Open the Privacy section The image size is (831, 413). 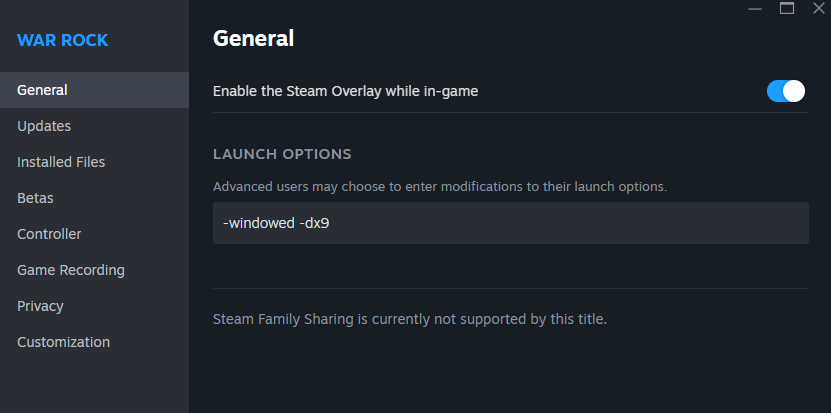pos(40,306)
